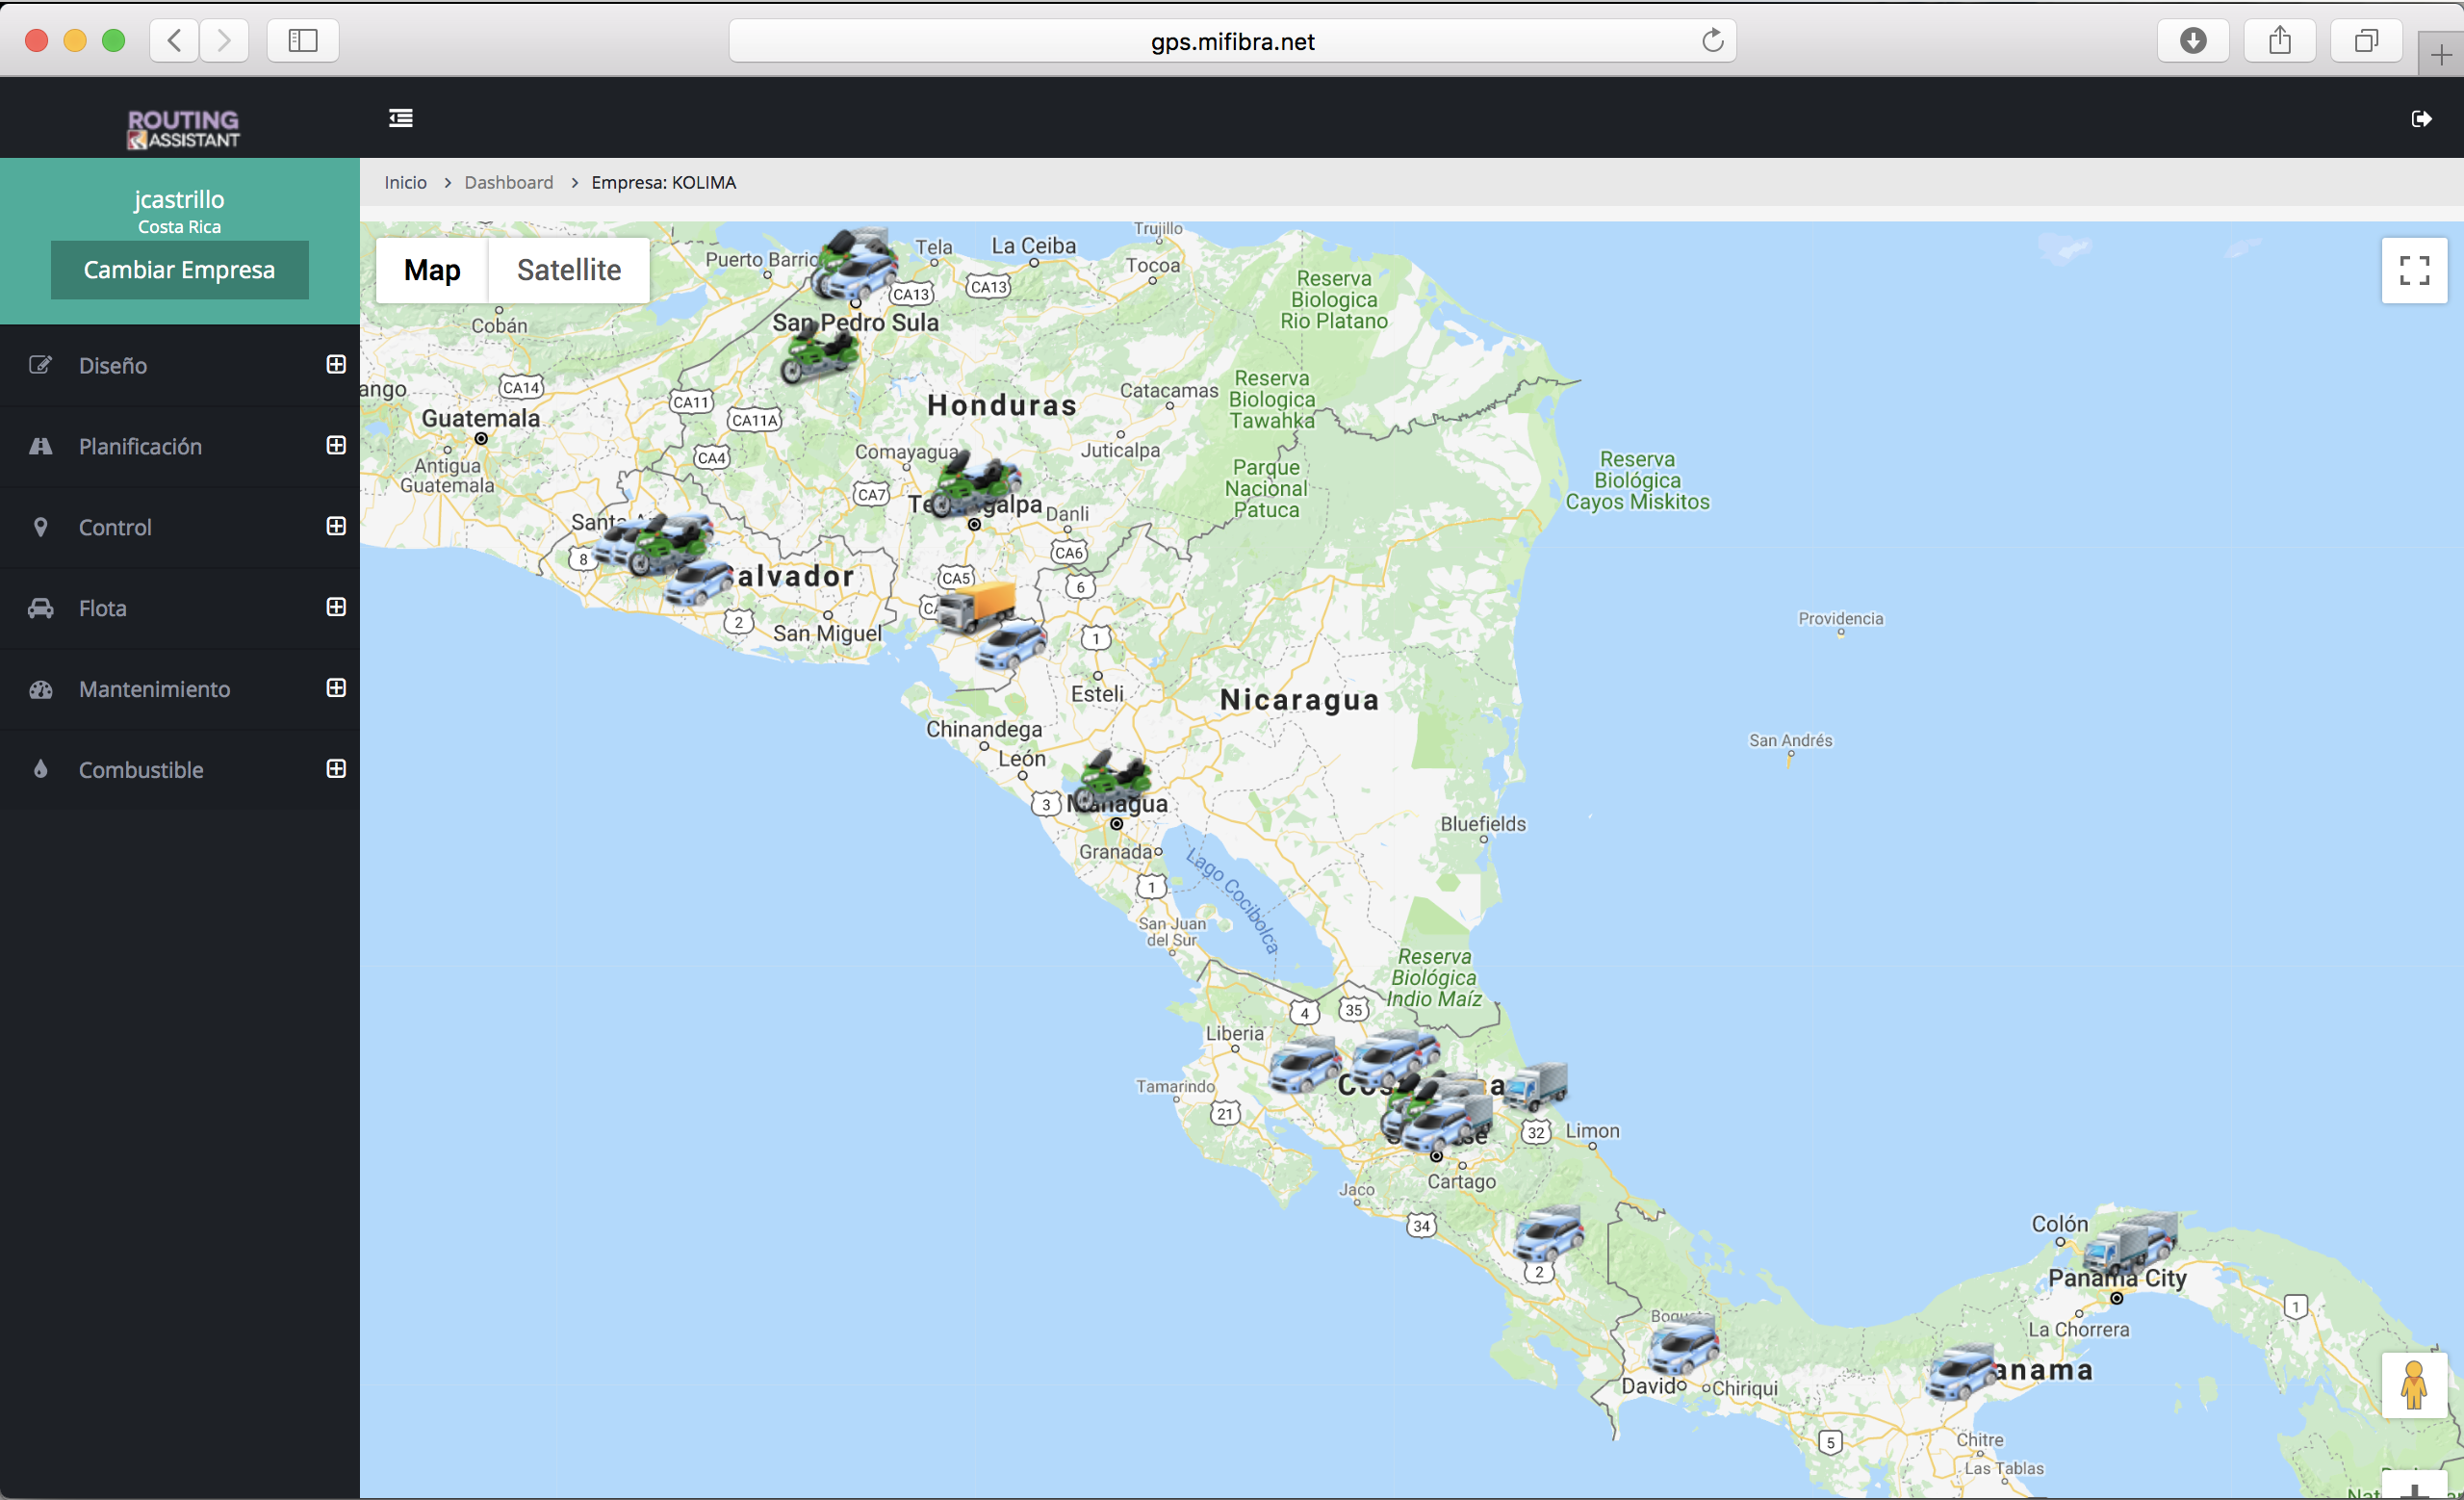This screenshot has height=1500, width=2464.
Task: Reload the page in Safari
Action: tap(1712, 41)
